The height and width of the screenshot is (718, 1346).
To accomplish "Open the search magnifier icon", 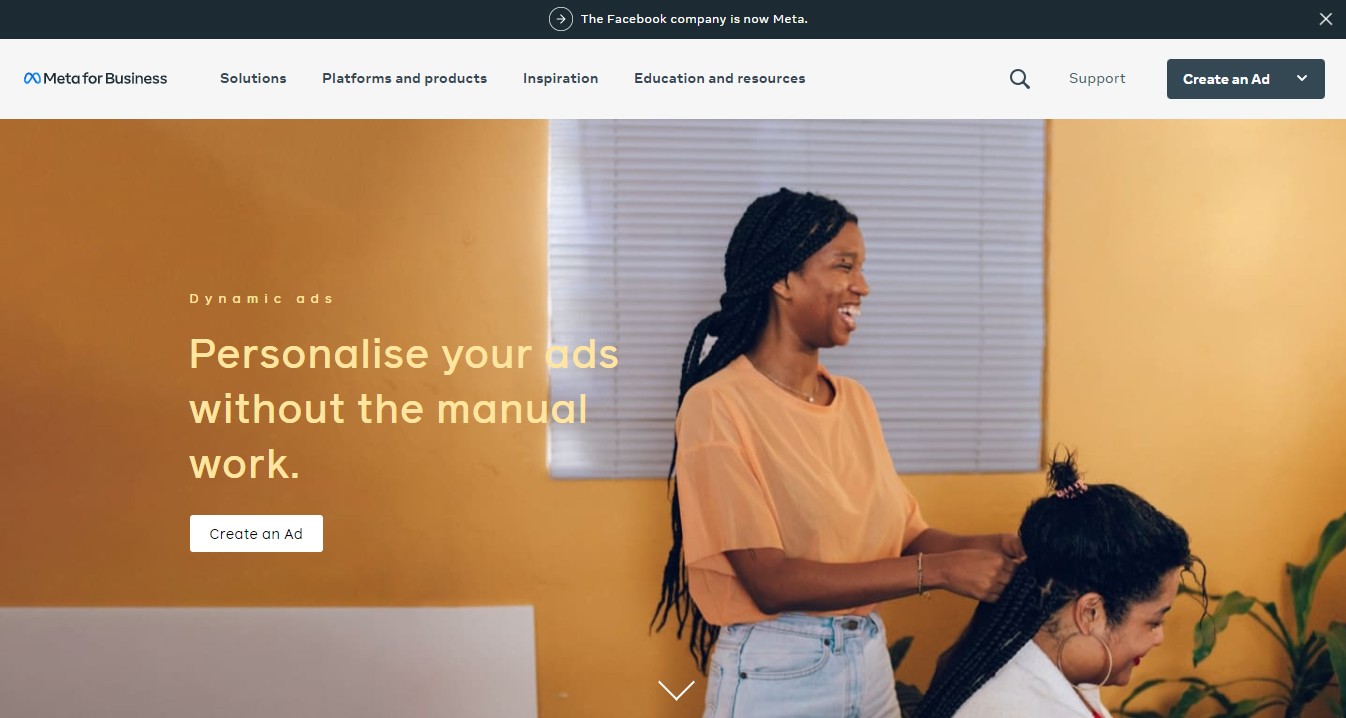I will pyautogui.click(x=1019, y=79).
